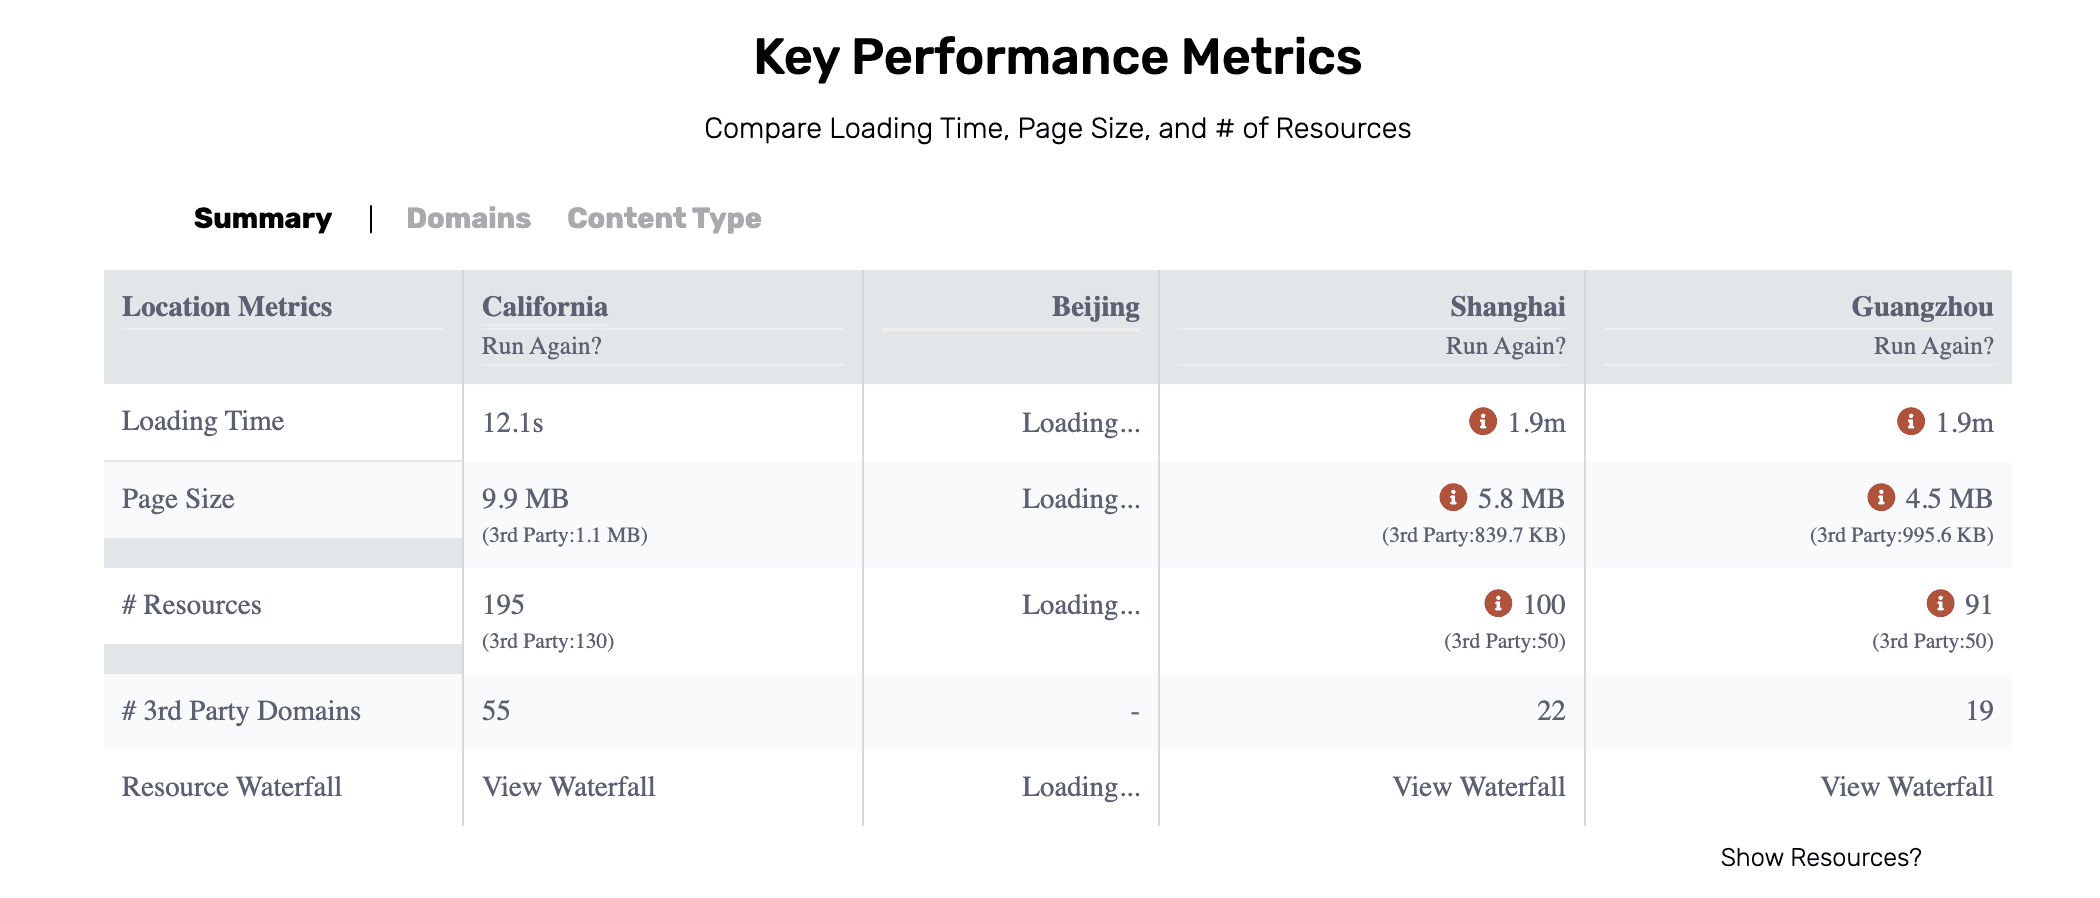Switch to the Content Type tab
Image resolution: width=2100 pixels, height=898 pixels.
point(664,218)
